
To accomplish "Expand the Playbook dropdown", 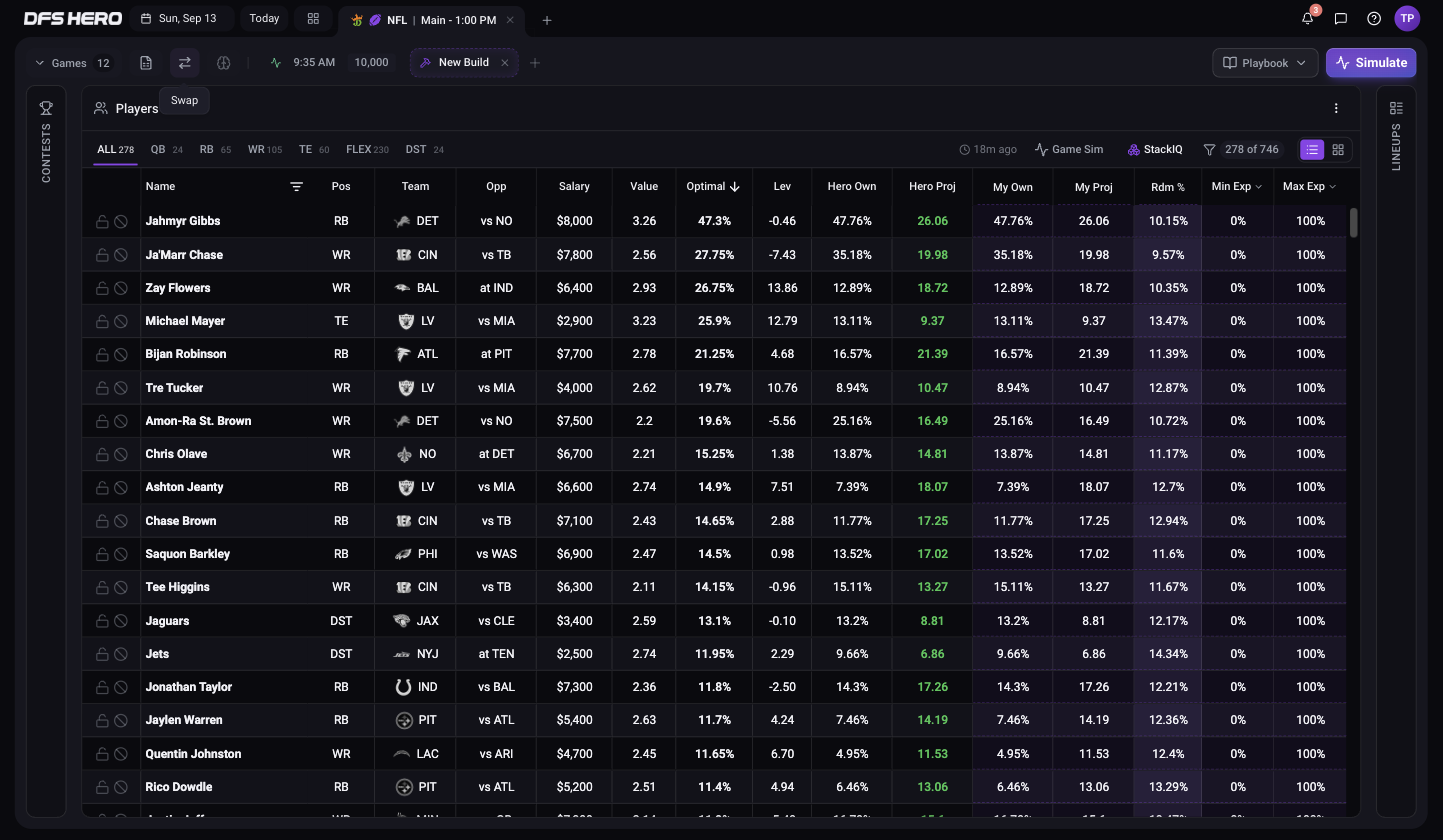I will [1265, 63].
